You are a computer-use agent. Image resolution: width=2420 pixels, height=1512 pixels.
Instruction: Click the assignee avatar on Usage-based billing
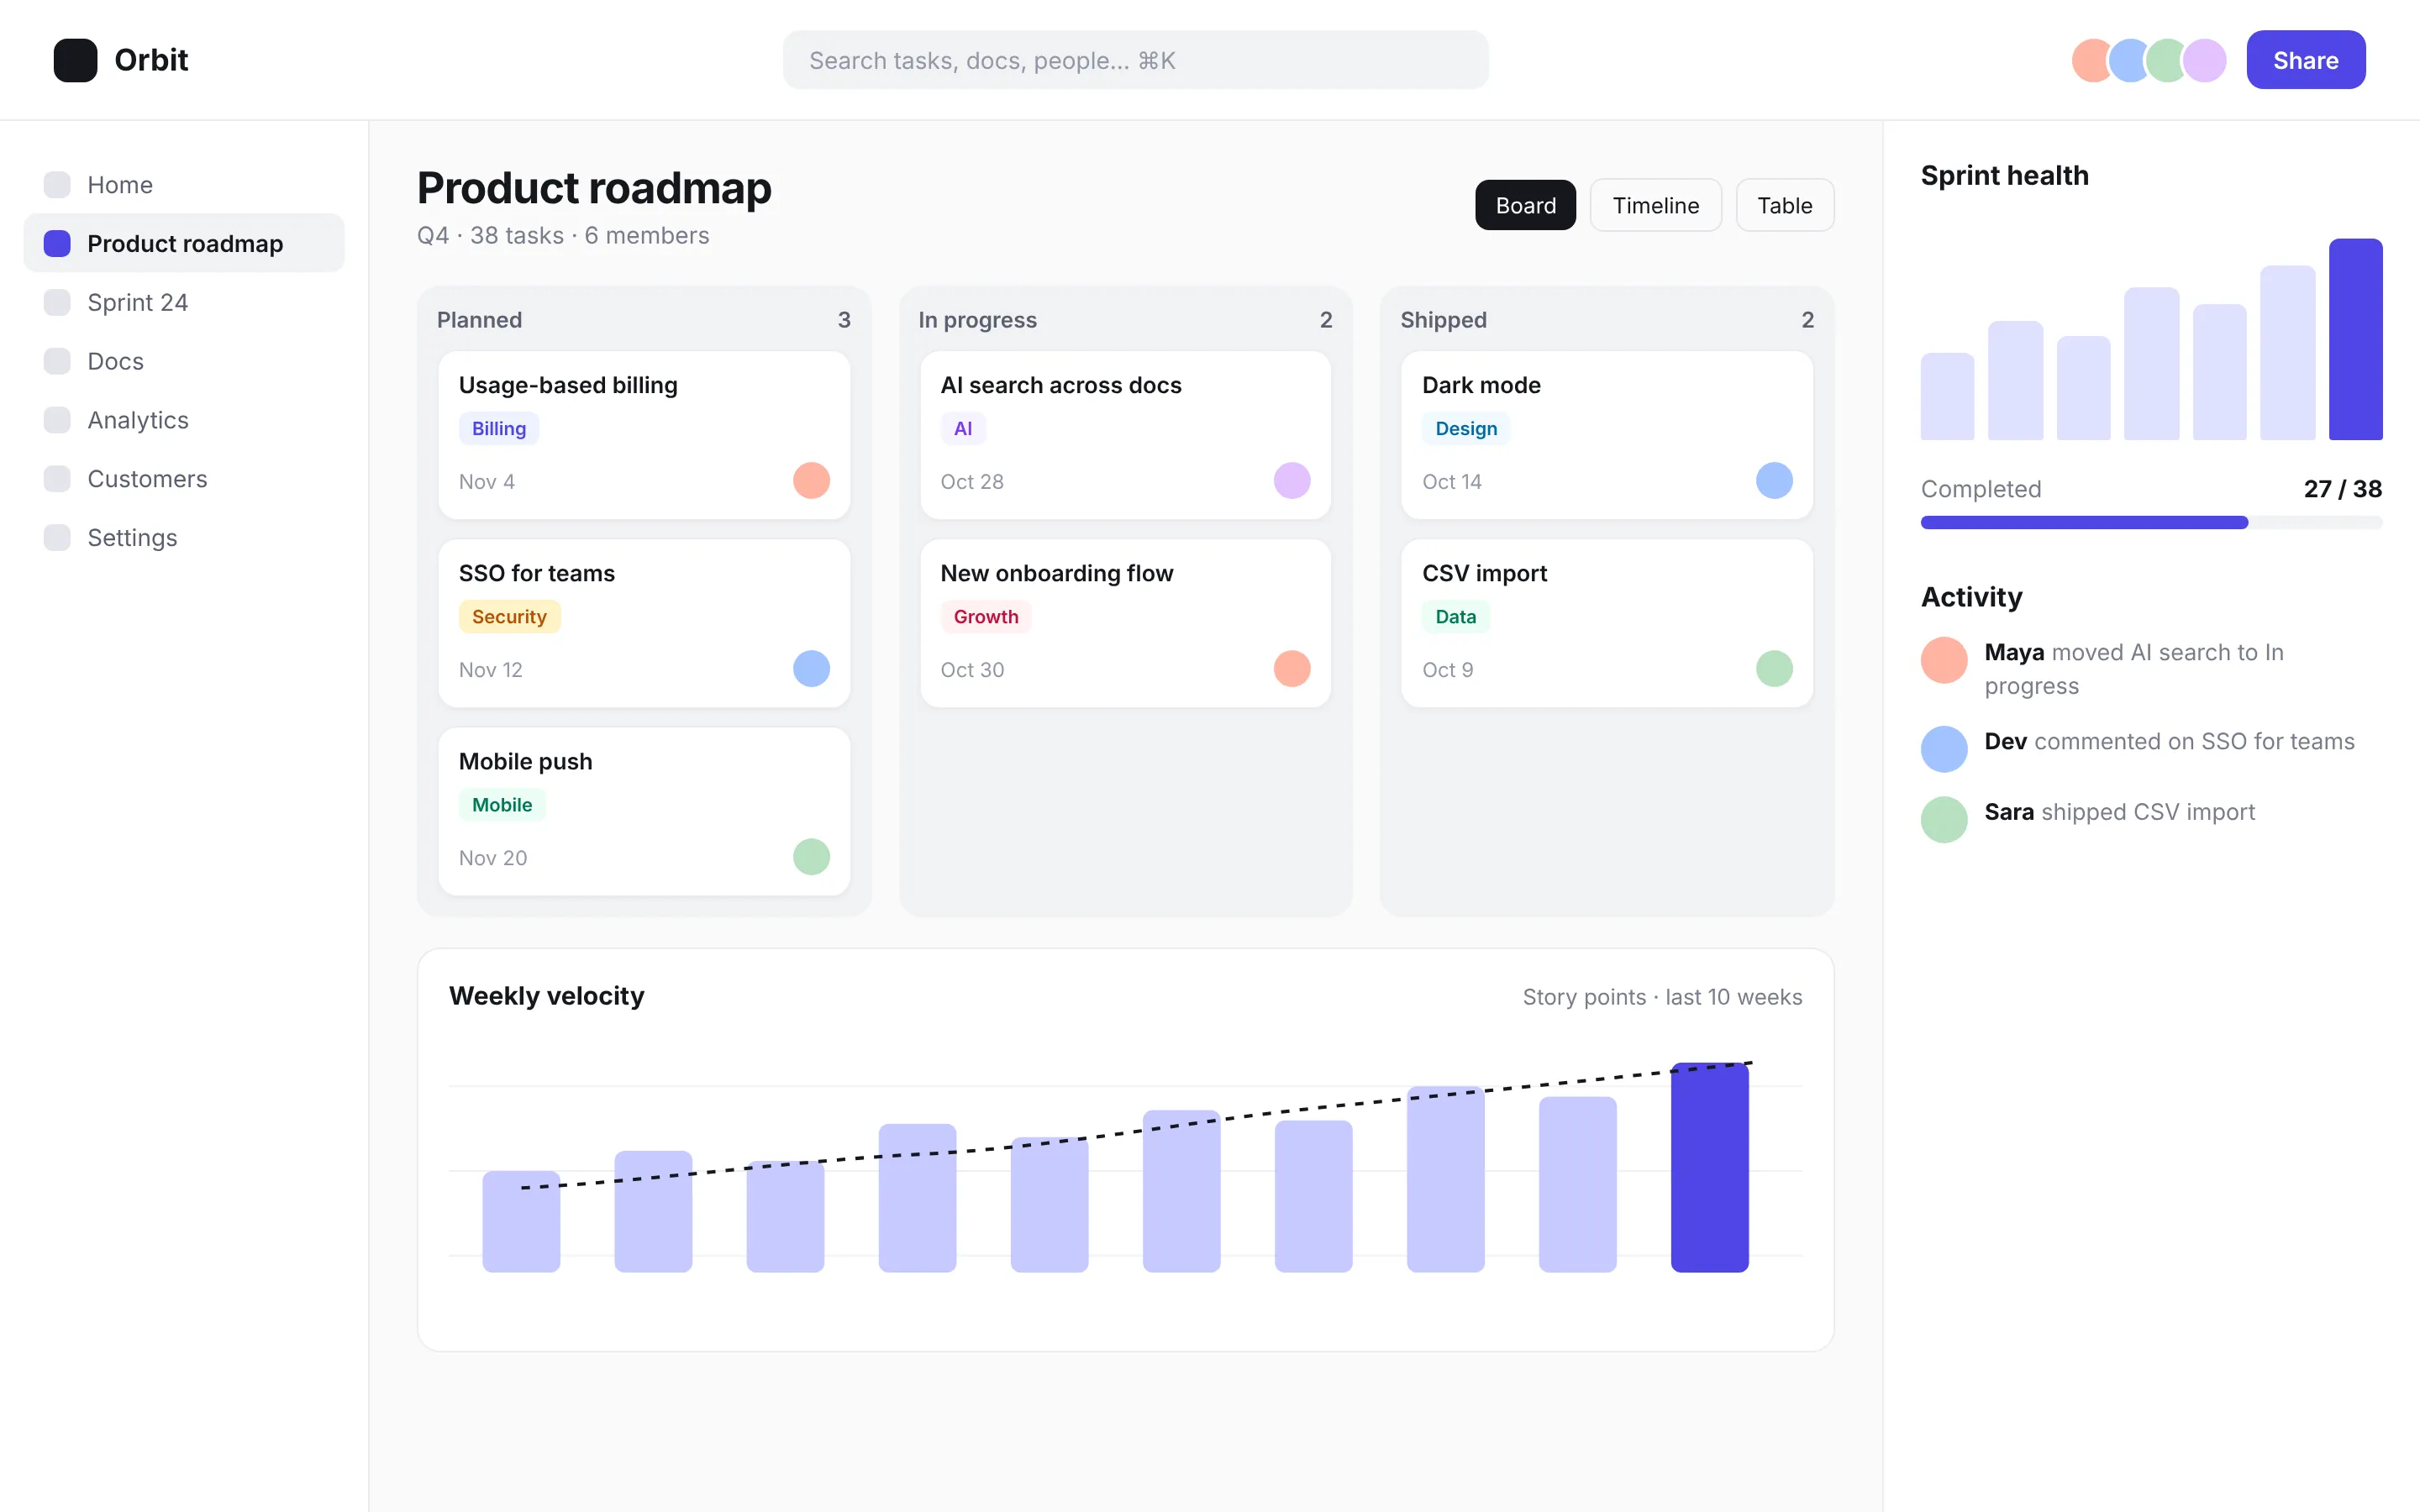[x=811, y=481]
